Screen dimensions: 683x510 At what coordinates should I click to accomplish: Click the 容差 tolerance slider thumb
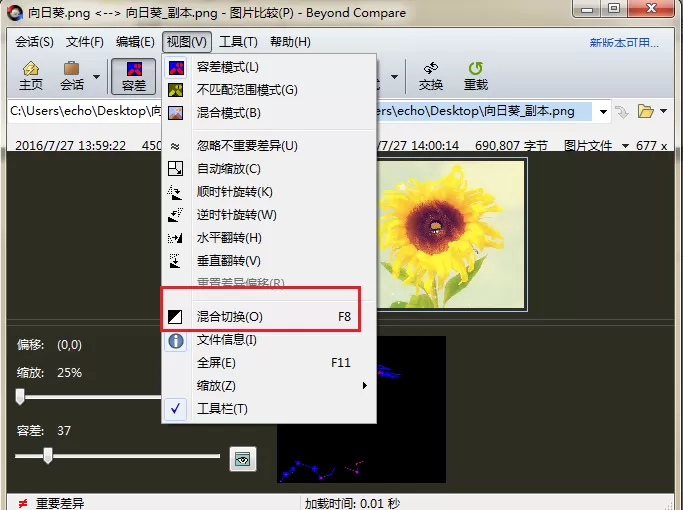coord(48,456)
